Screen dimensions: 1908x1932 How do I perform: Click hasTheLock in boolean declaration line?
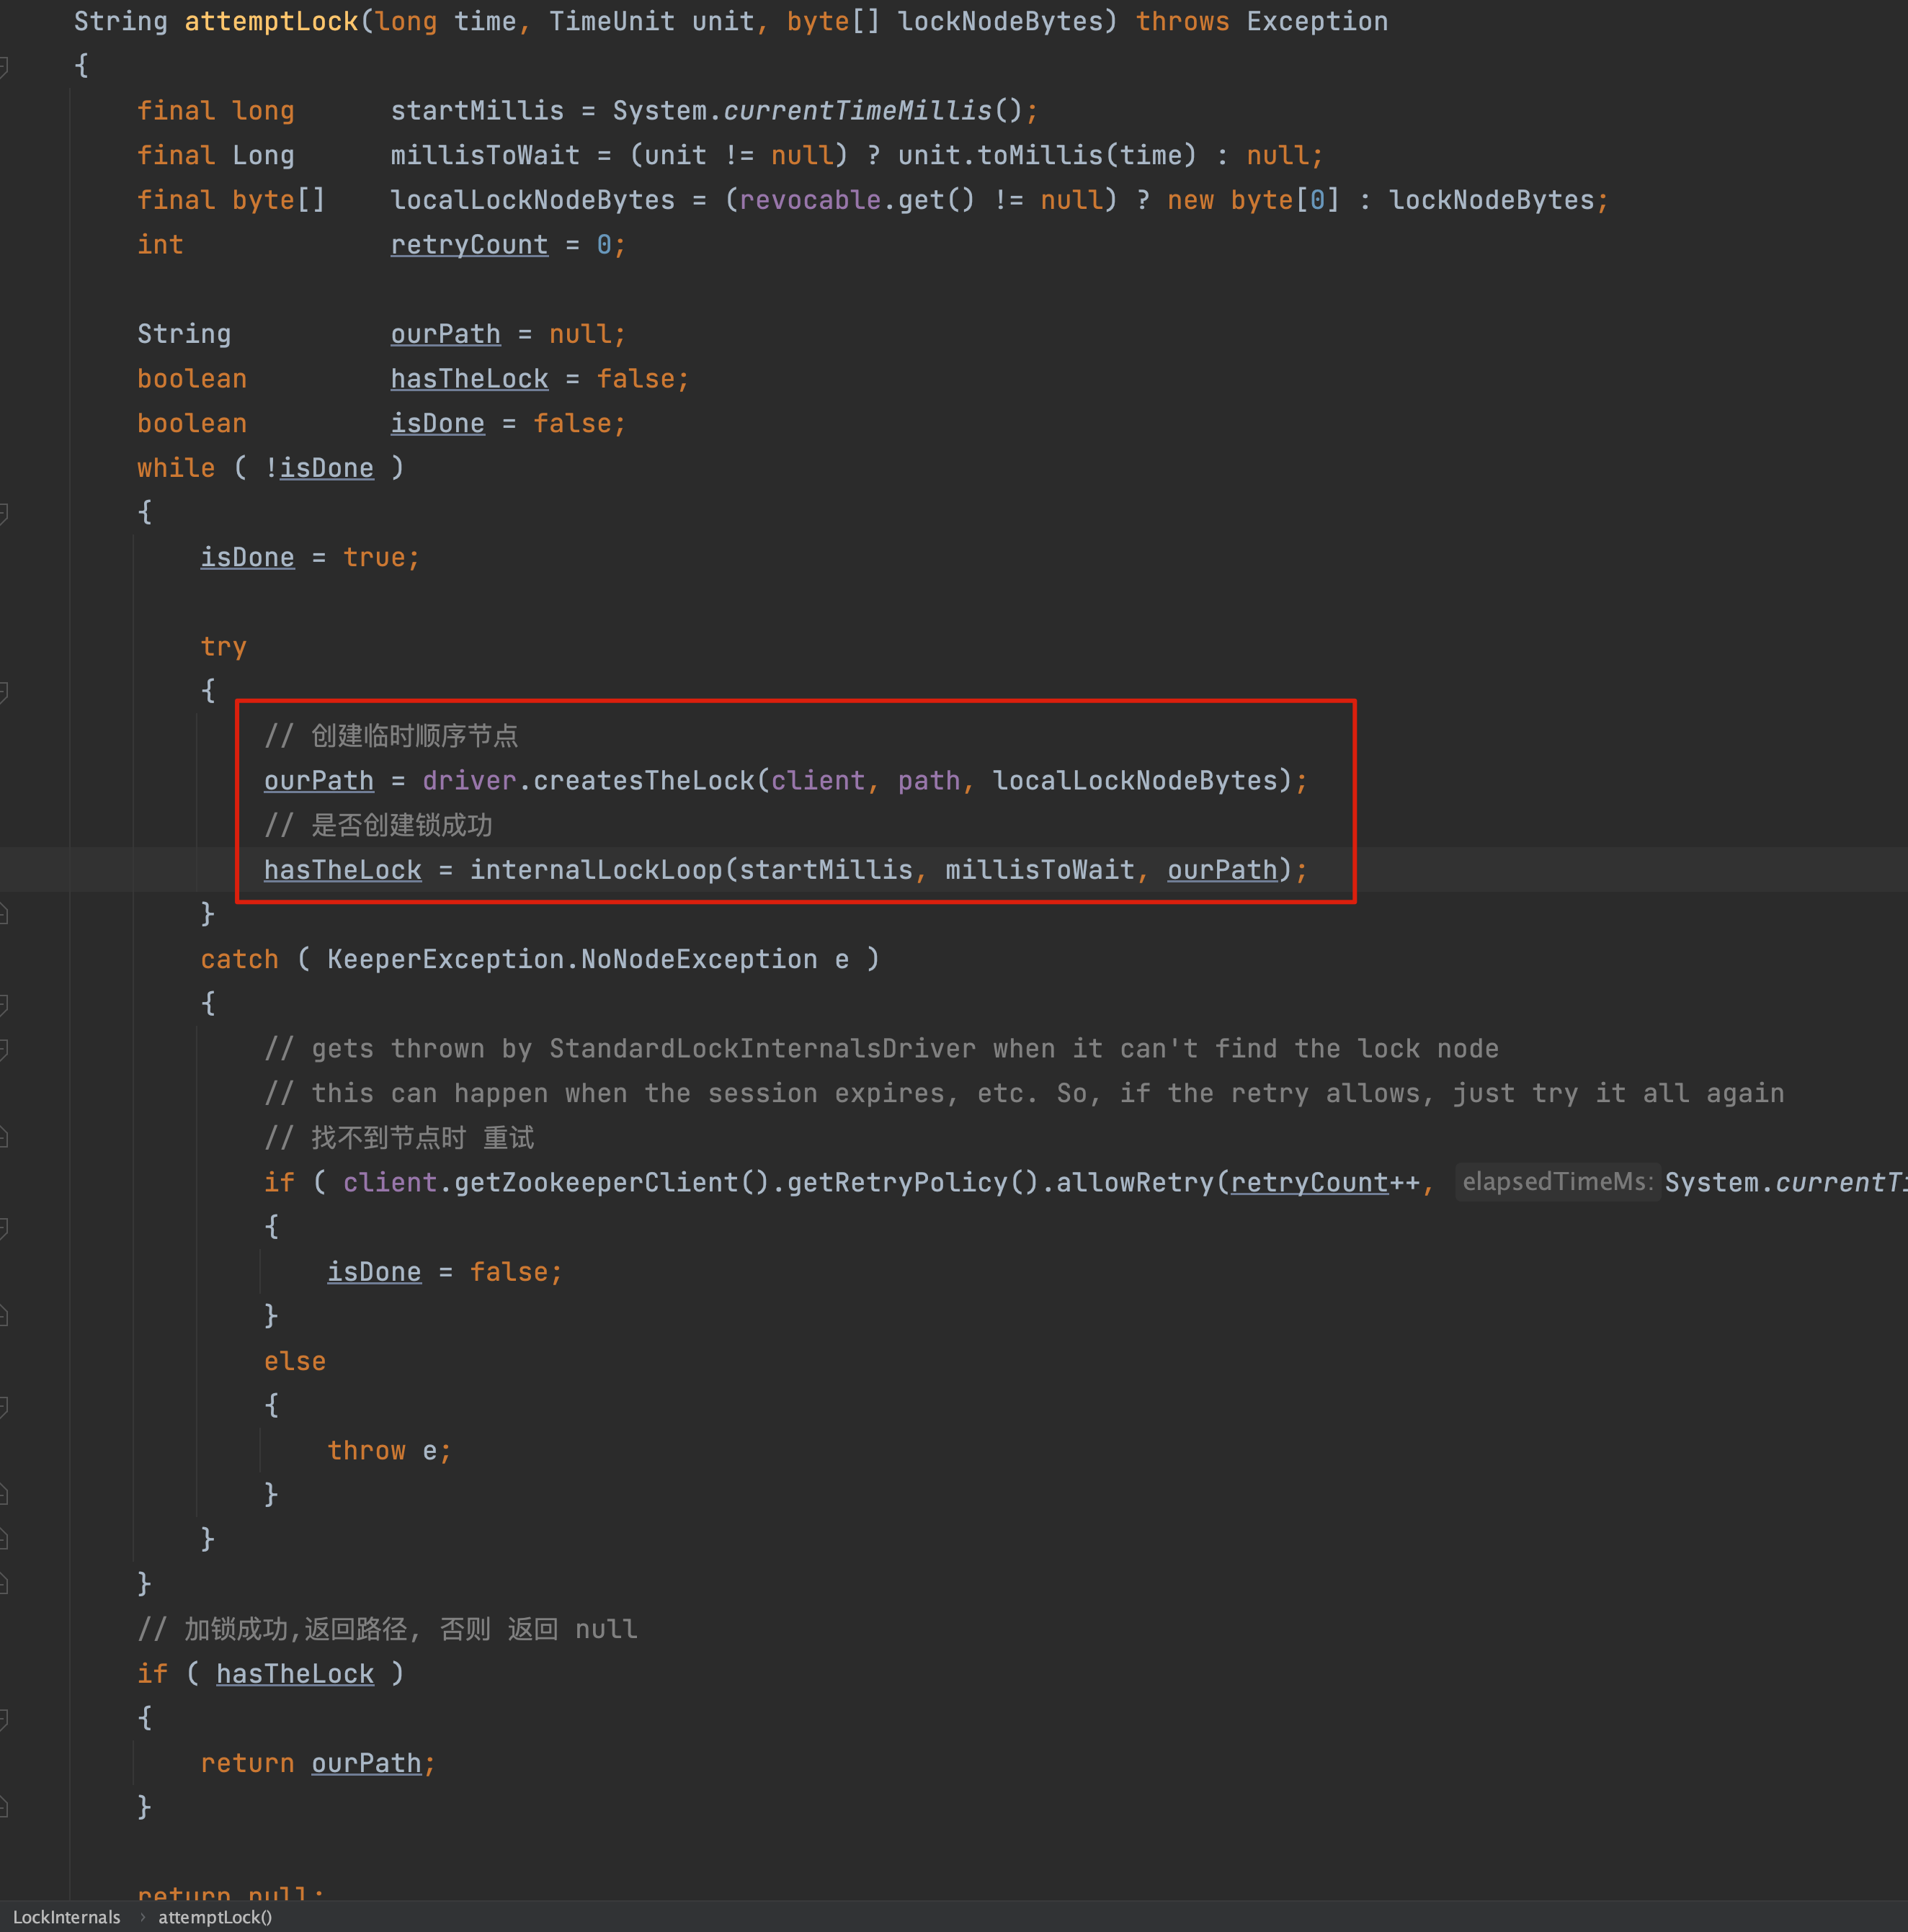[x=469, y=378]
